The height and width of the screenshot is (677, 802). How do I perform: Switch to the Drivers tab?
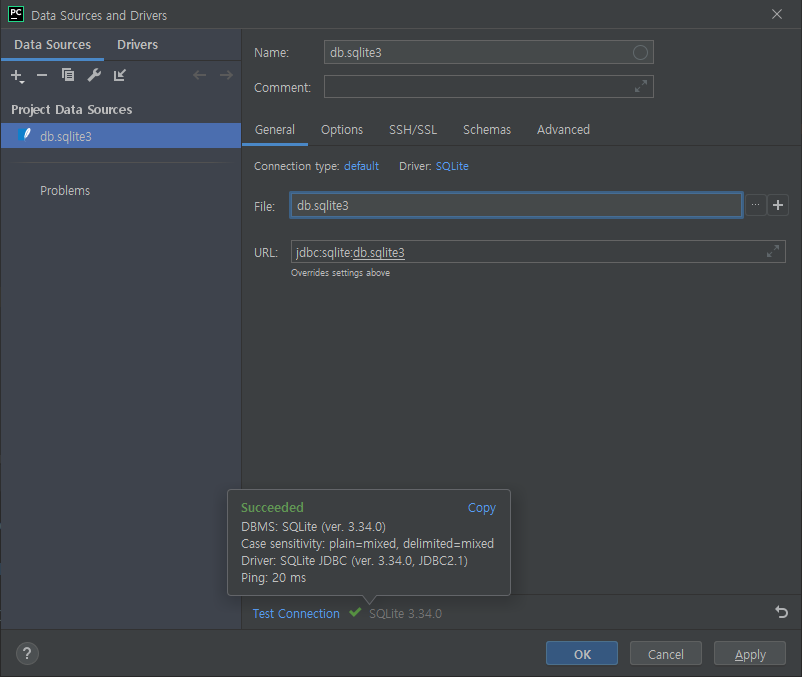click(x=137, y=44)
